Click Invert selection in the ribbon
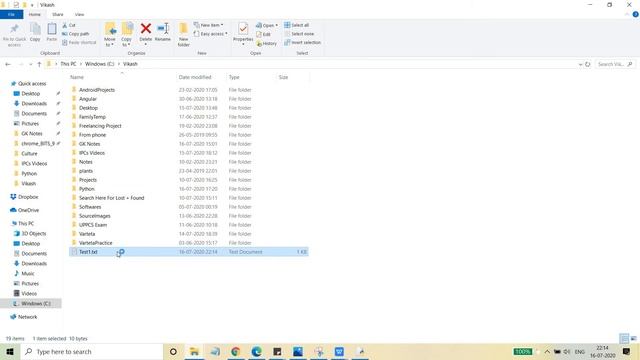Image resolution: width=640 pixels, height=360 pixels. pos(302,42)
